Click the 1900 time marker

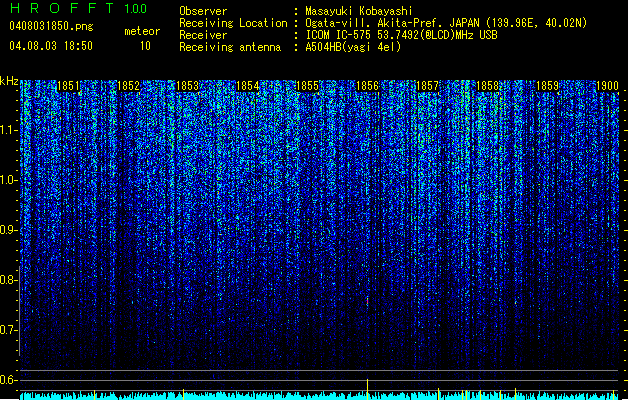607,86
